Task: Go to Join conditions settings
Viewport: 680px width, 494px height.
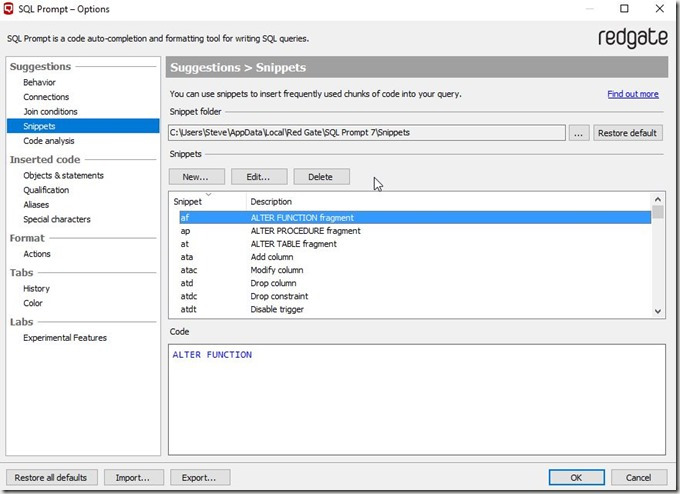Action: [x=50, y=112]
